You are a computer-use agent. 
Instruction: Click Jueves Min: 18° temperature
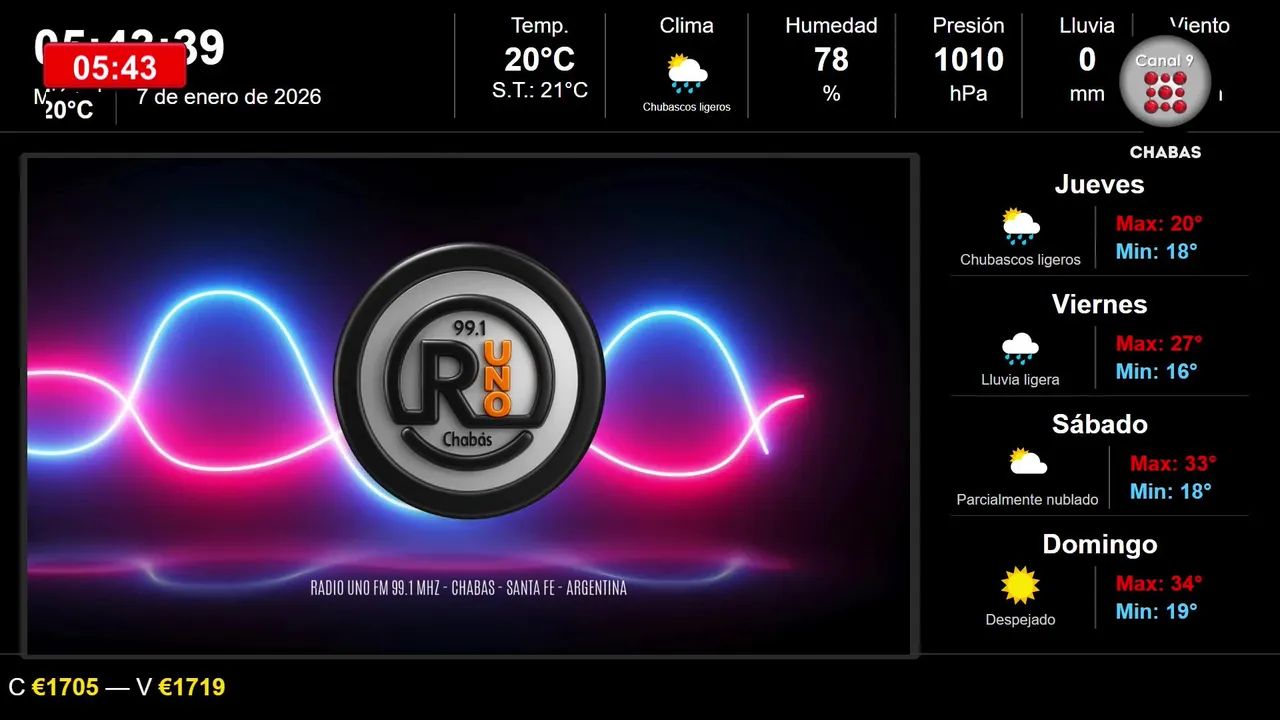pos(1156,251)
